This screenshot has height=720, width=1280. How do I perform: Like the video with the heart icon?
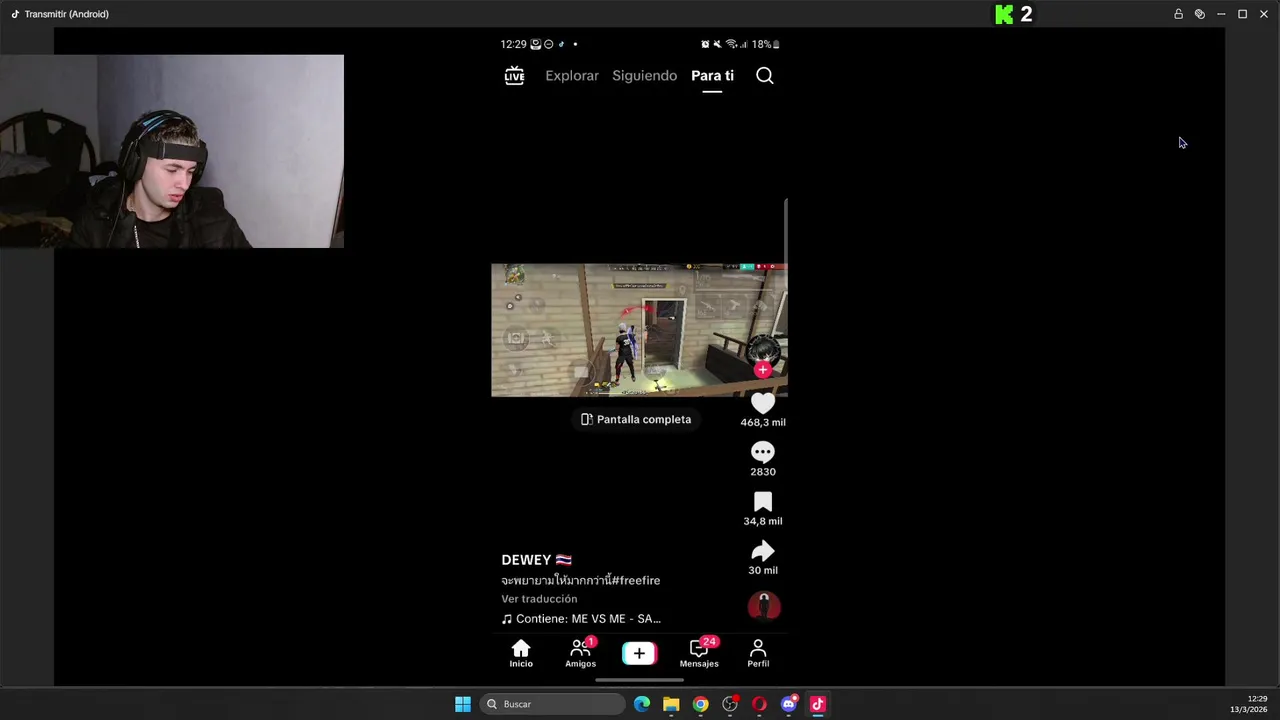763,403
